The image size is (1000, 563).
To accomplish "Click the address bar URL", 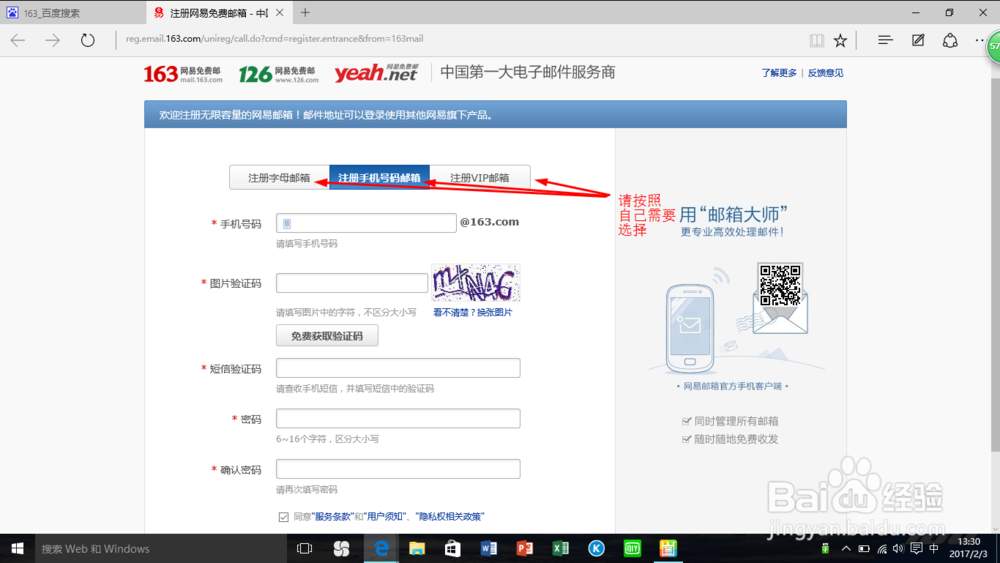I will [x=274, y=39].
